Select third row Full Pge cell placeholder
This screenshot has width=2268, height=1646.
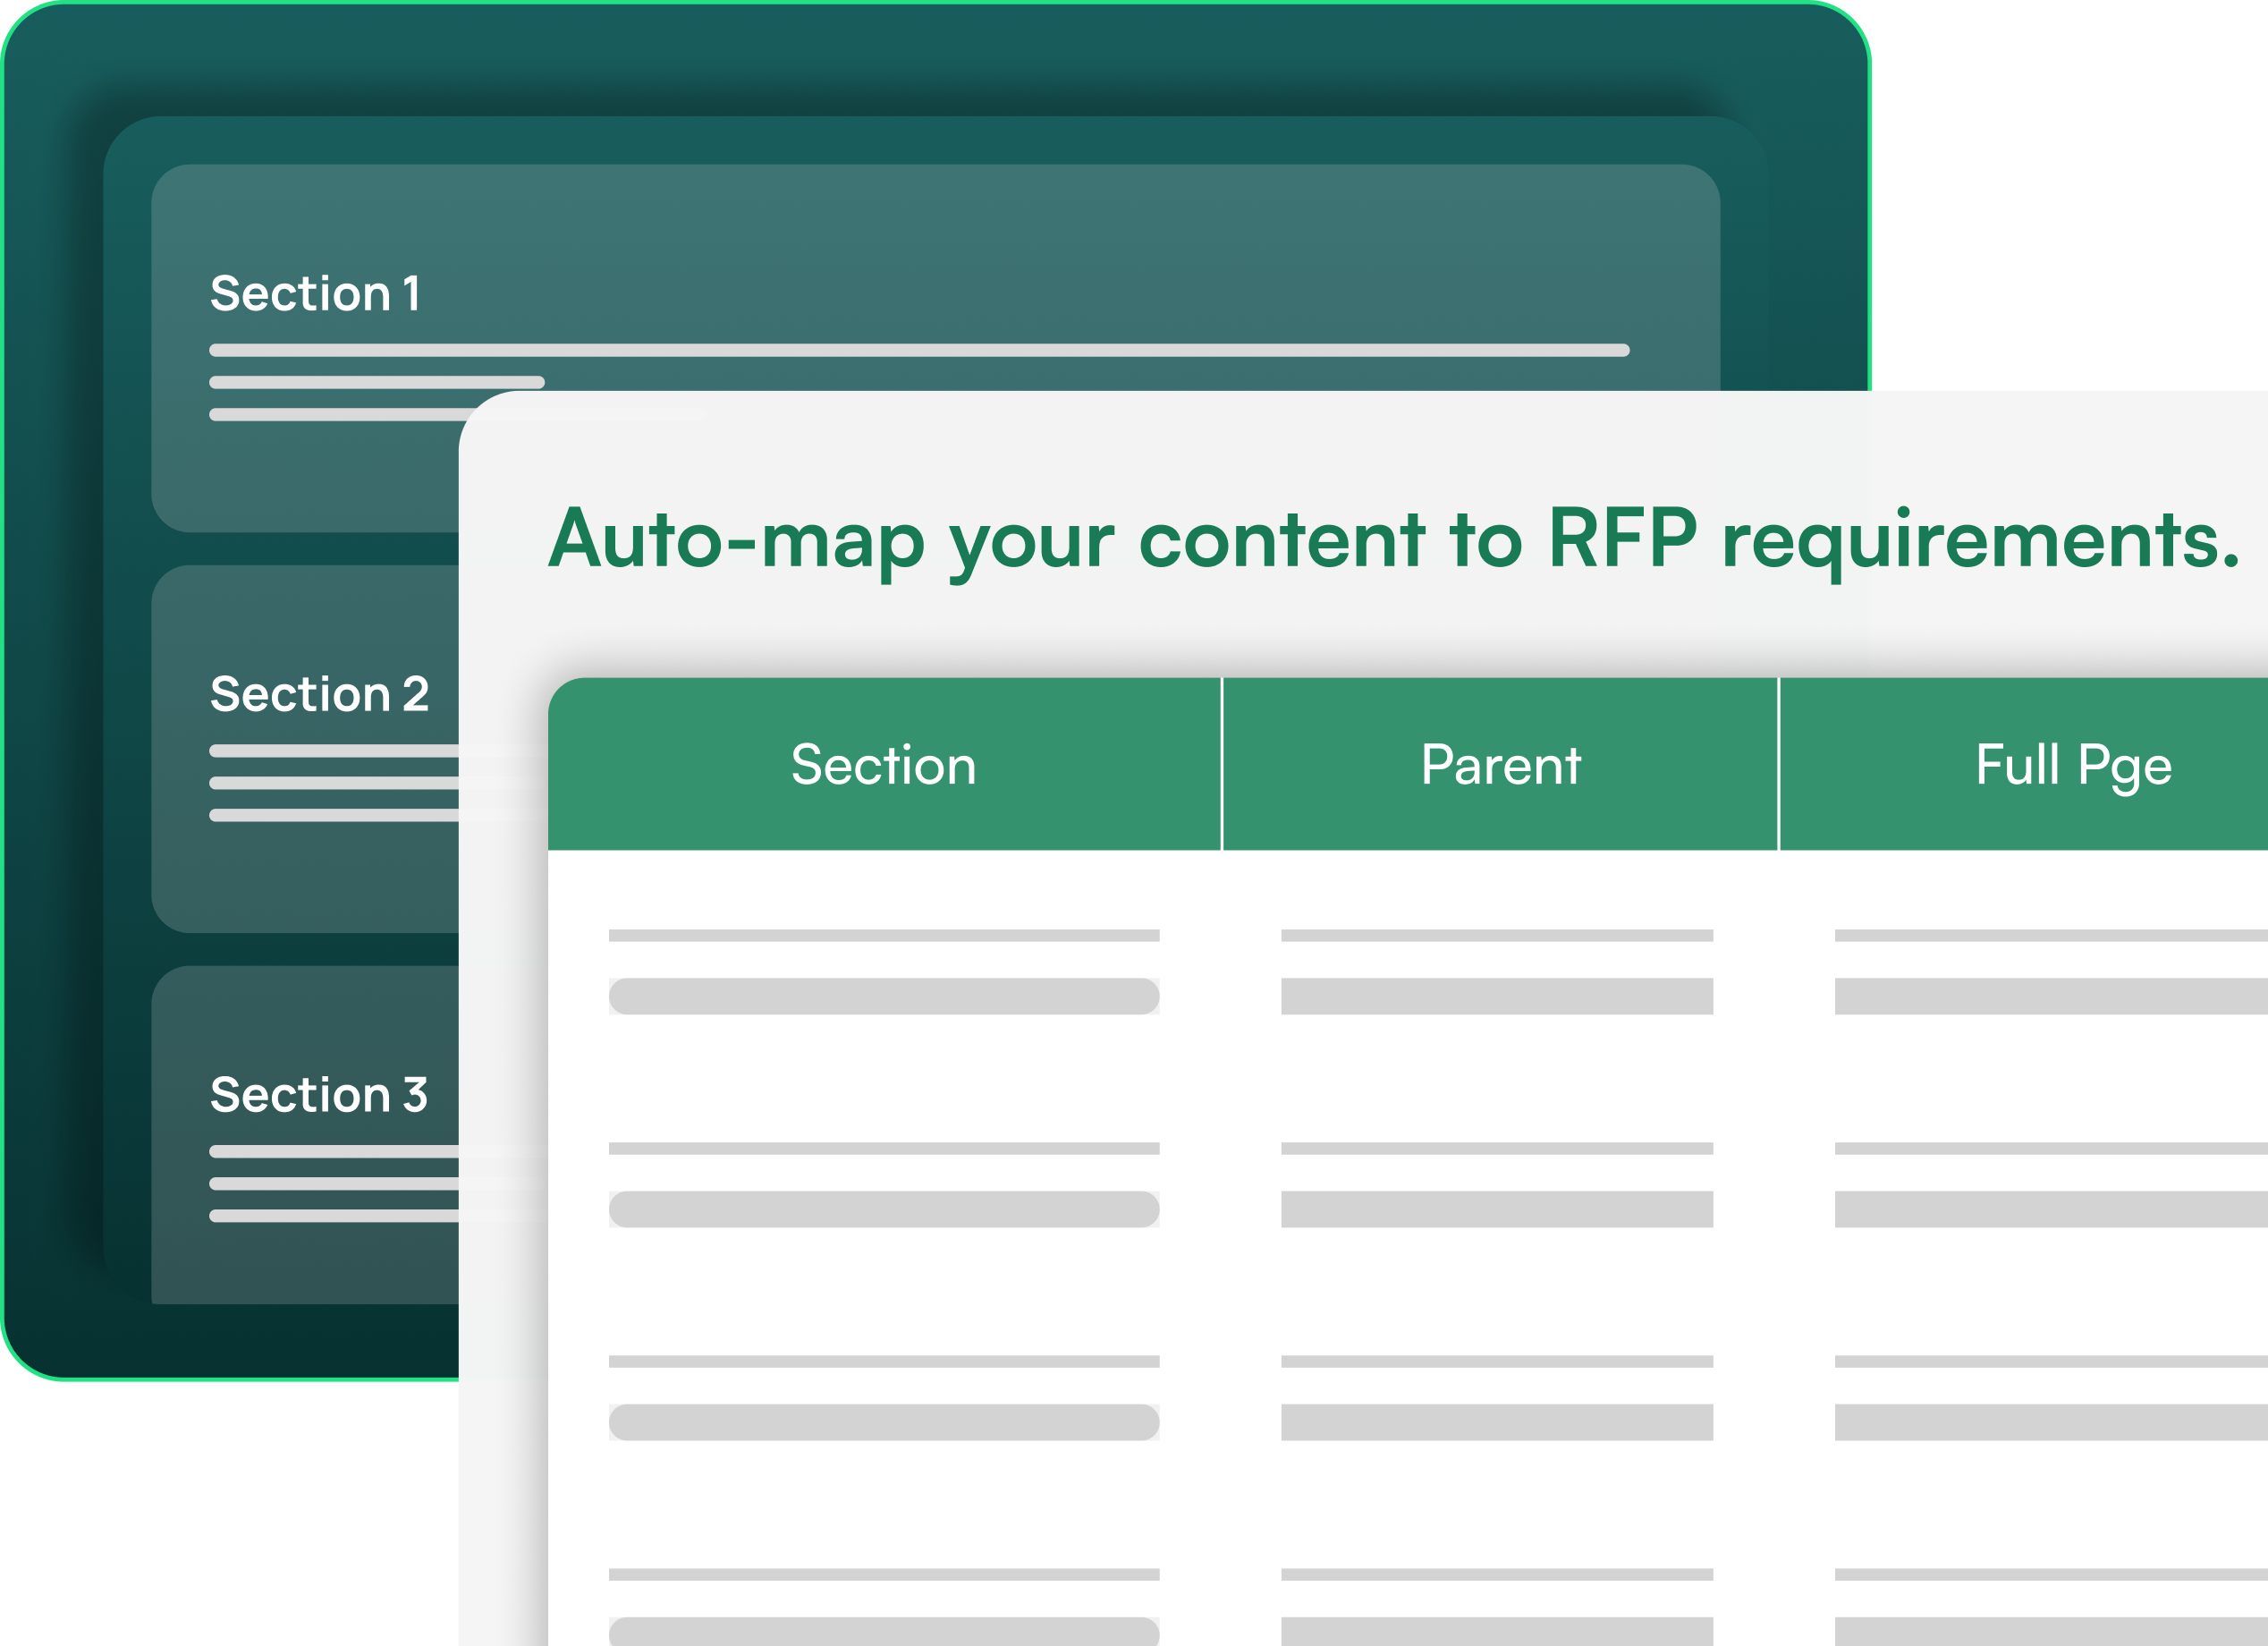tap(2050, 1421)
